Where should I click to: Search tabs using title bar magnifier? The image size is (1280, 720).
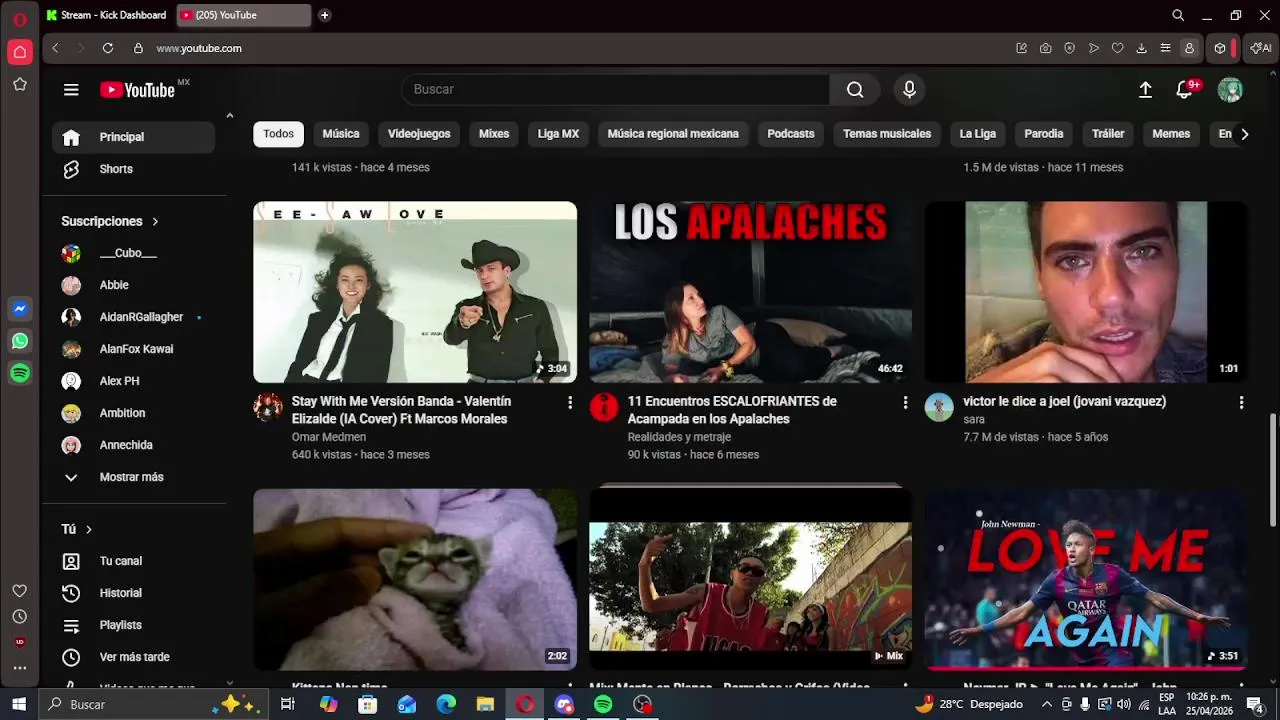[1178, 15]
